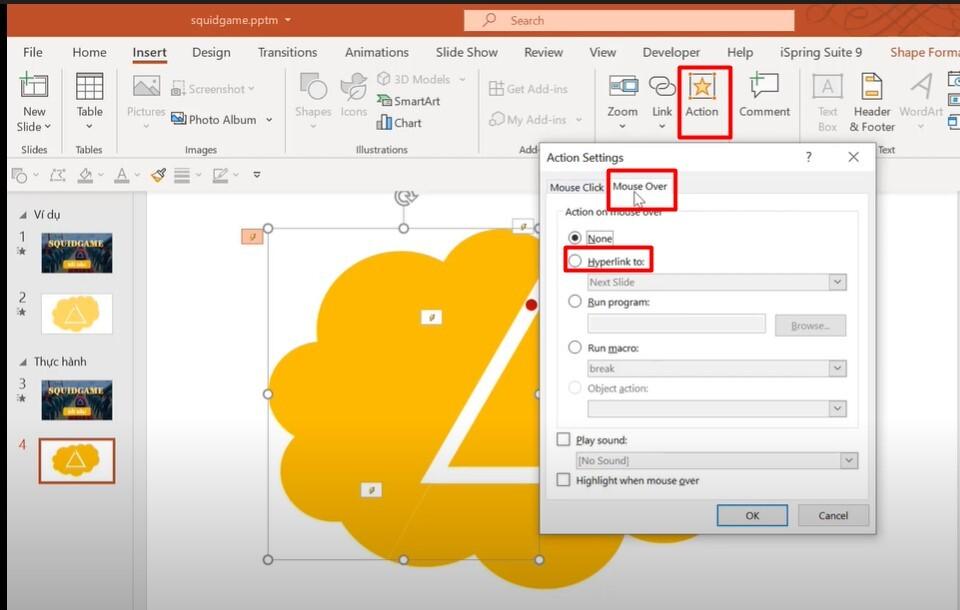Open the Transitions ribbon tab
960x610 pixels.
click(287, 52)
